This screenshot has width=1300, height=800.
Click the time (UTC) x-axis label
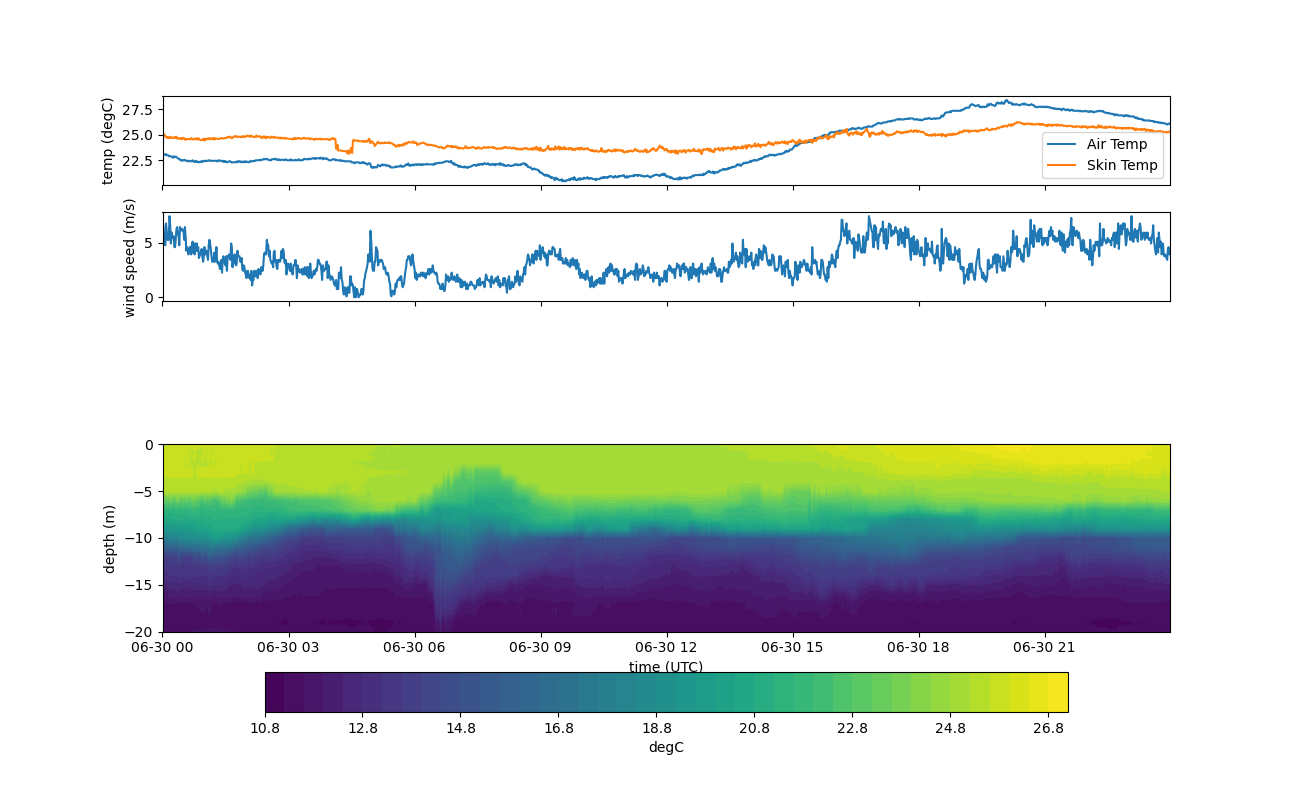click(x=665, y=667)
